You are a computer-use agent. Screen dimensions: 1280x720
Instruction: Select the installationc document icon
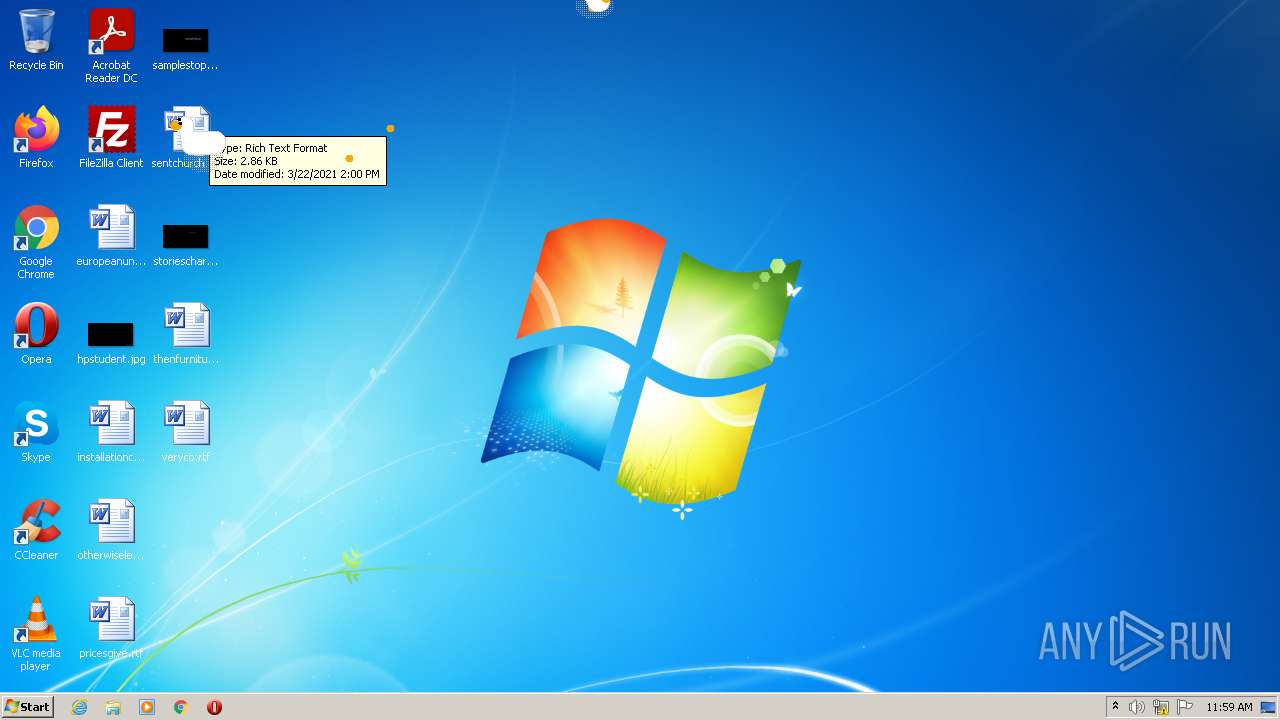pyautogui.click(x=111, y=432)
